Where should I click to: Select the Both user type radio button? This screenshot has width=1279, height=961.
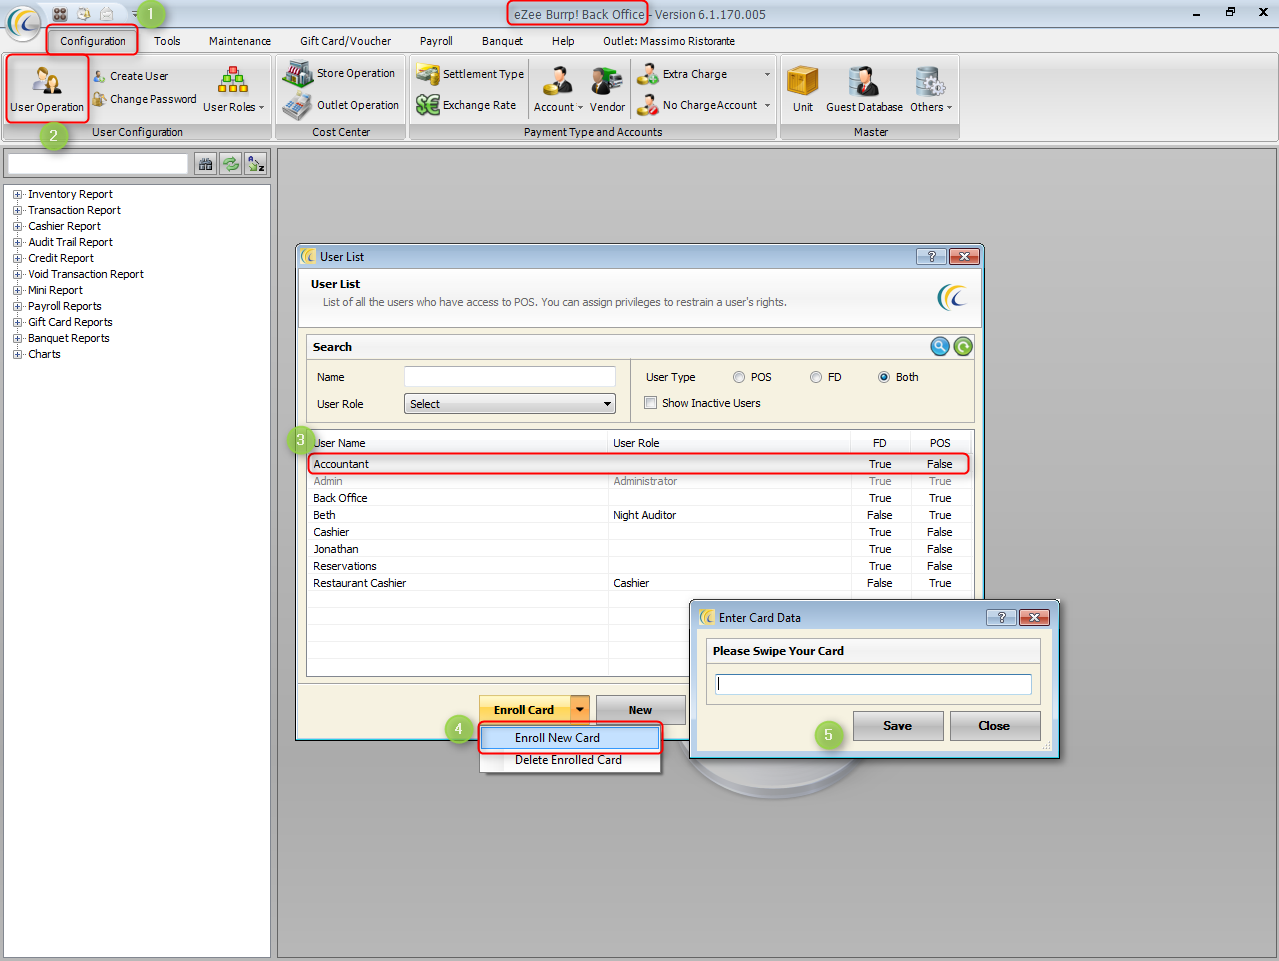tap(884, 377)
